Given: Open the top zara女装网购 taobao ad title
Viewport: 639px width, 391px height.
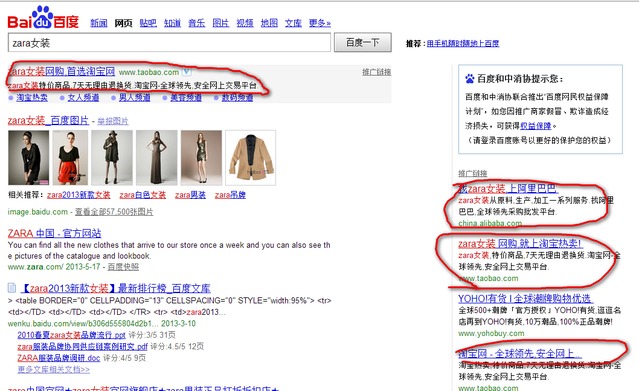Looking at the screenshot, I should coord(62,71).
